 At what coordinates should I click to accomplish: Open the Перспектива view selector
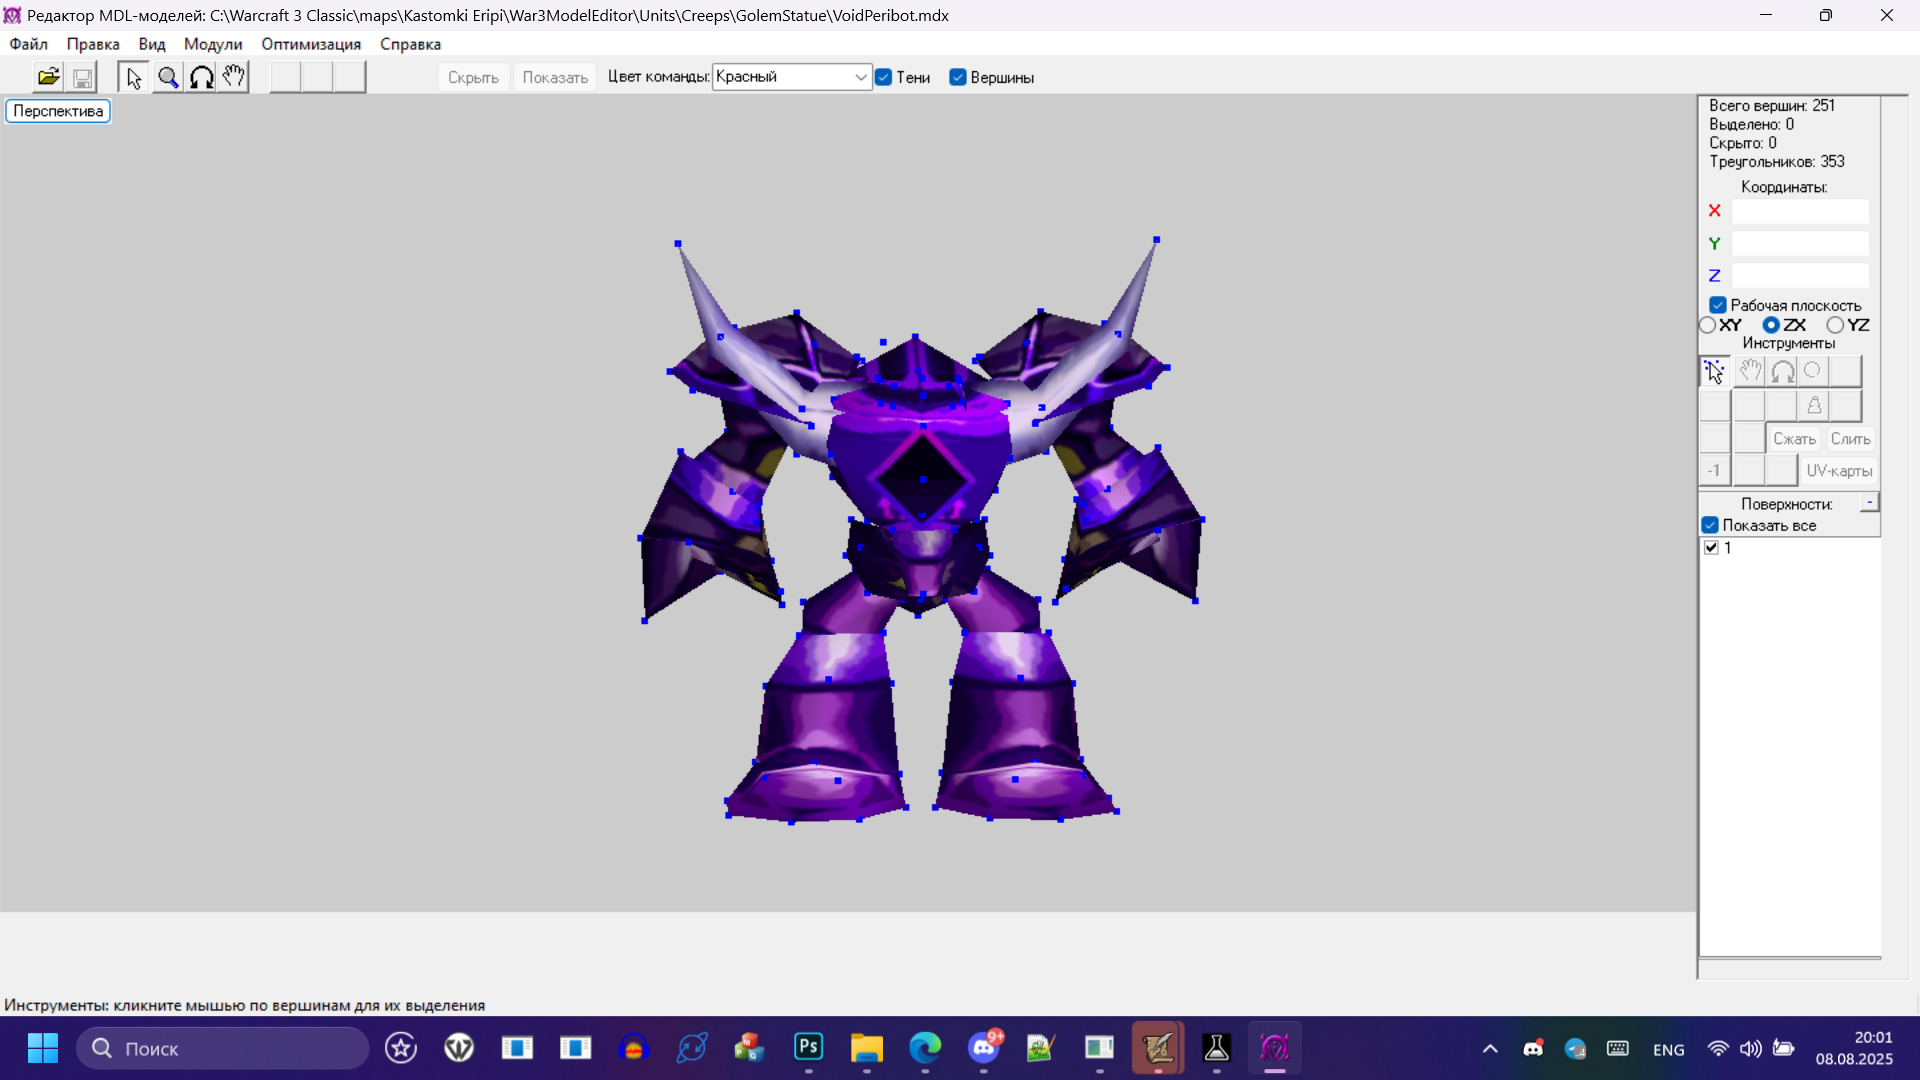58,111
